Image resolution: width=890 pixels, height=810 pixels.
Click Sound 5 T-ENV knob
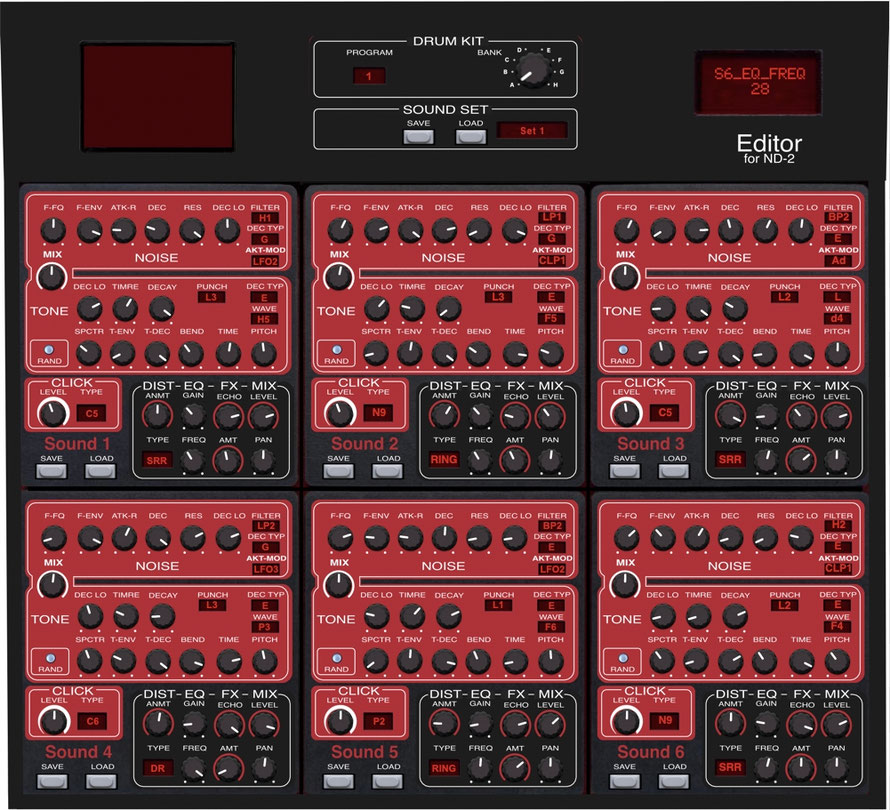coord(409,662)
